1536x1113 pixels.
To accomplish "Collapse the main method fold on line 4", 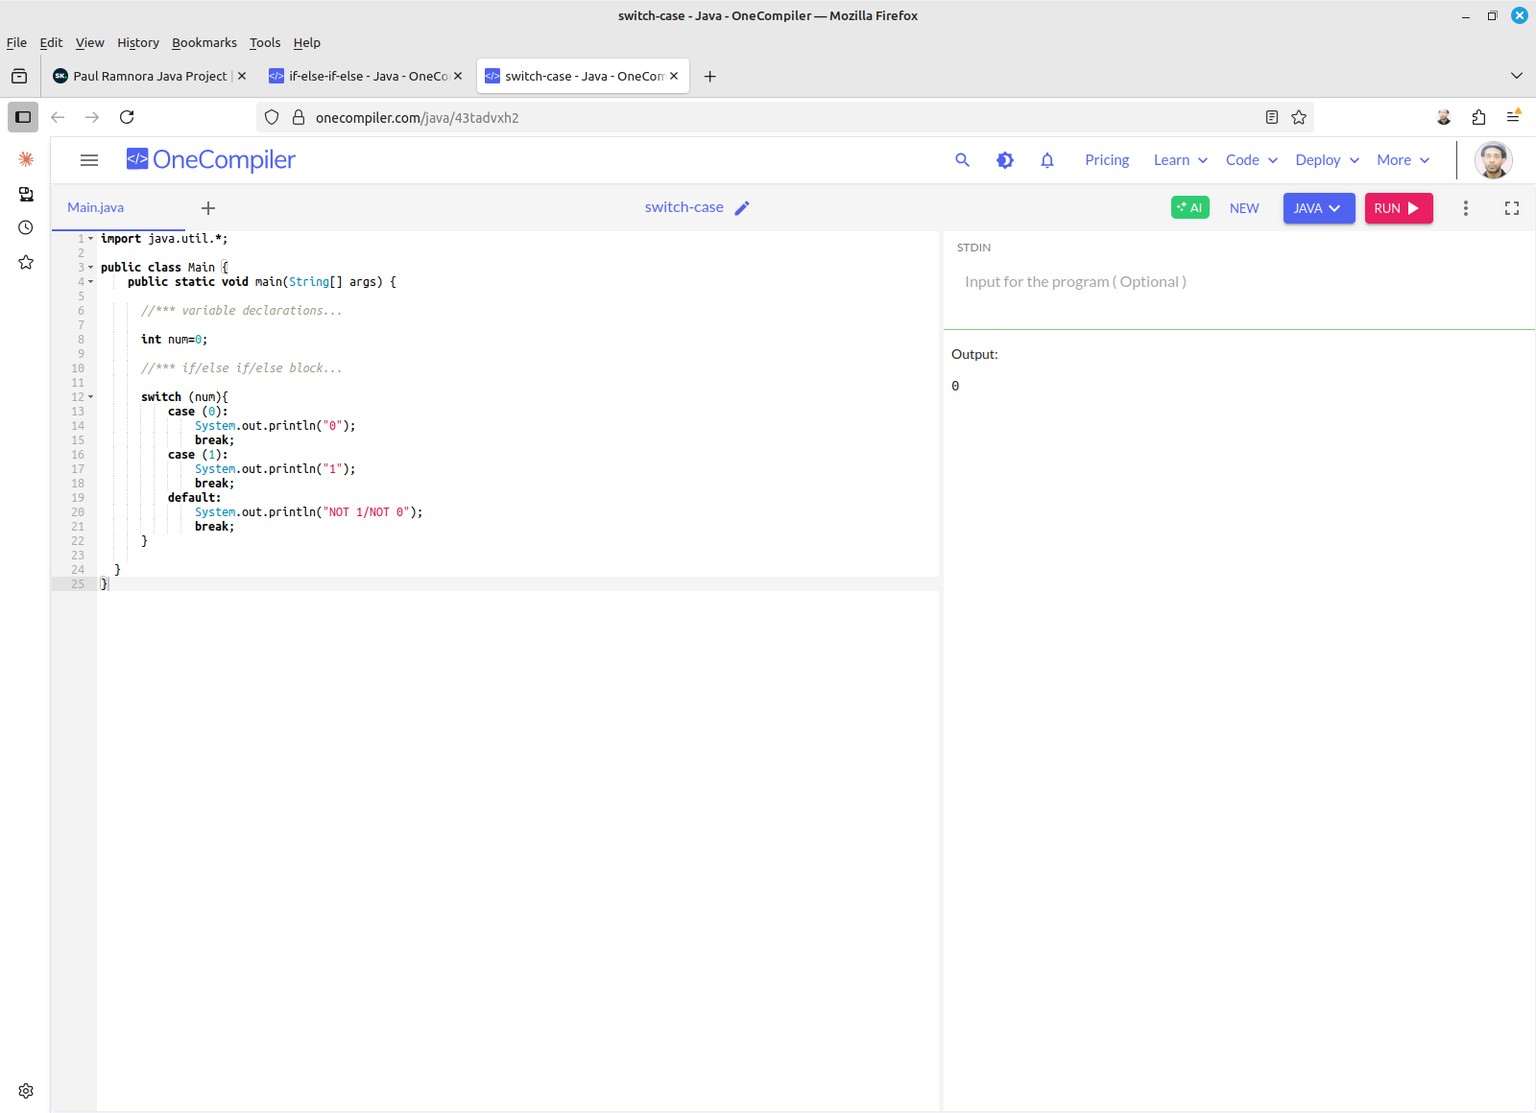I will [91, 282].
